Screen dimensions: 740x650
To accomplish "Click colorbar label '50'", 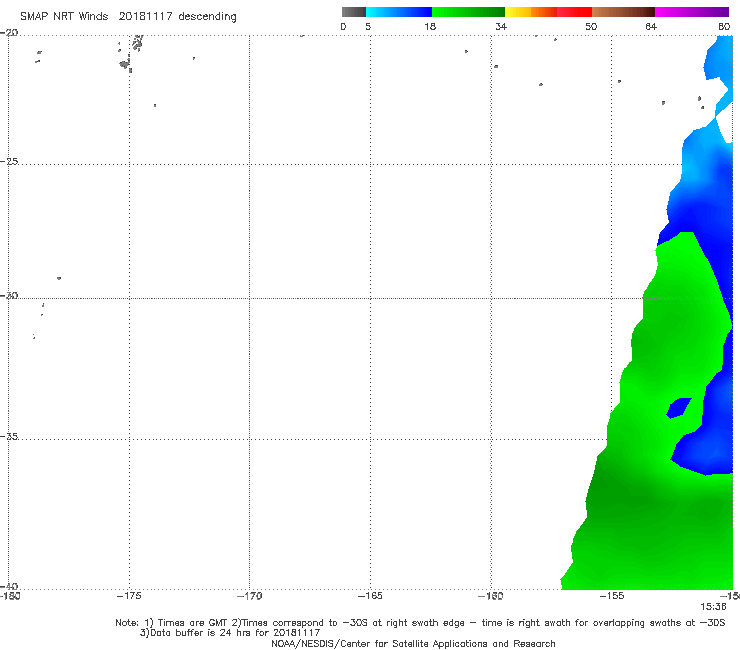I will pos(591,27).
